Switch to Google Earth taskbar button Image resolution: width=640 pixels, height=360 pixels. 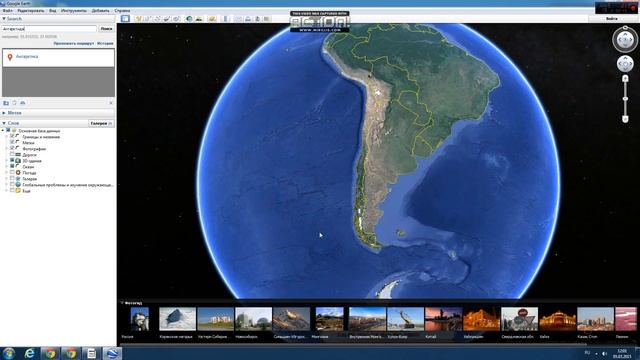point(112,353)
